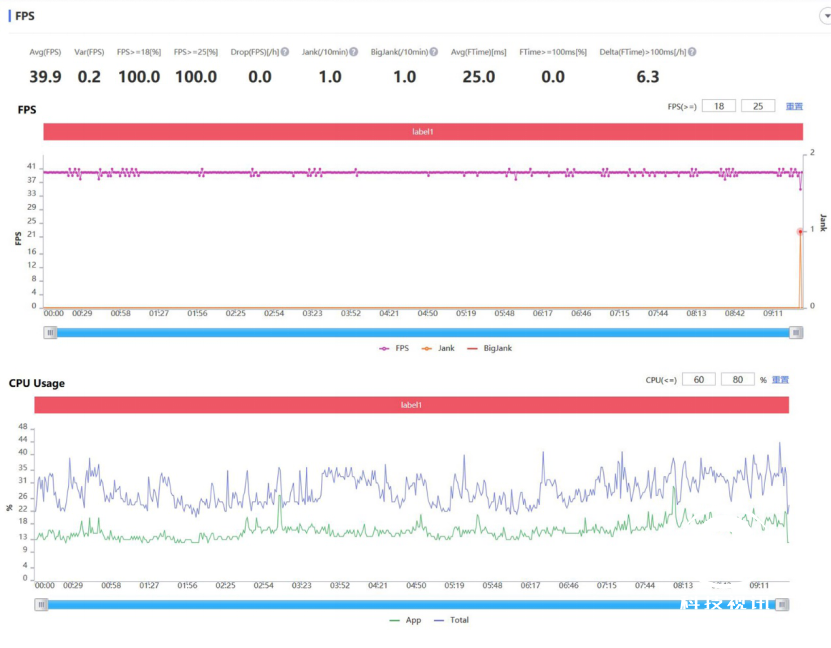Screen dimensions: 831x648
Task: Collapse the FPS section using the top-right arrow
Action: [826, 16]
